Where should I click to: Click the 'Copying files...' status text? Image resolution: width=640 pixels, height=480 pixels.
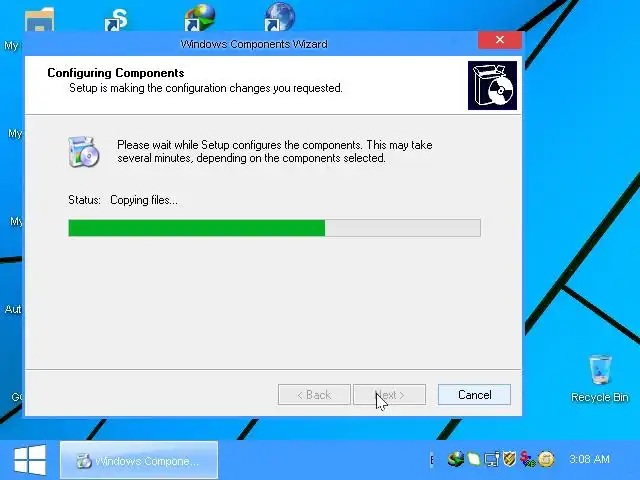[x=144, y=200]
